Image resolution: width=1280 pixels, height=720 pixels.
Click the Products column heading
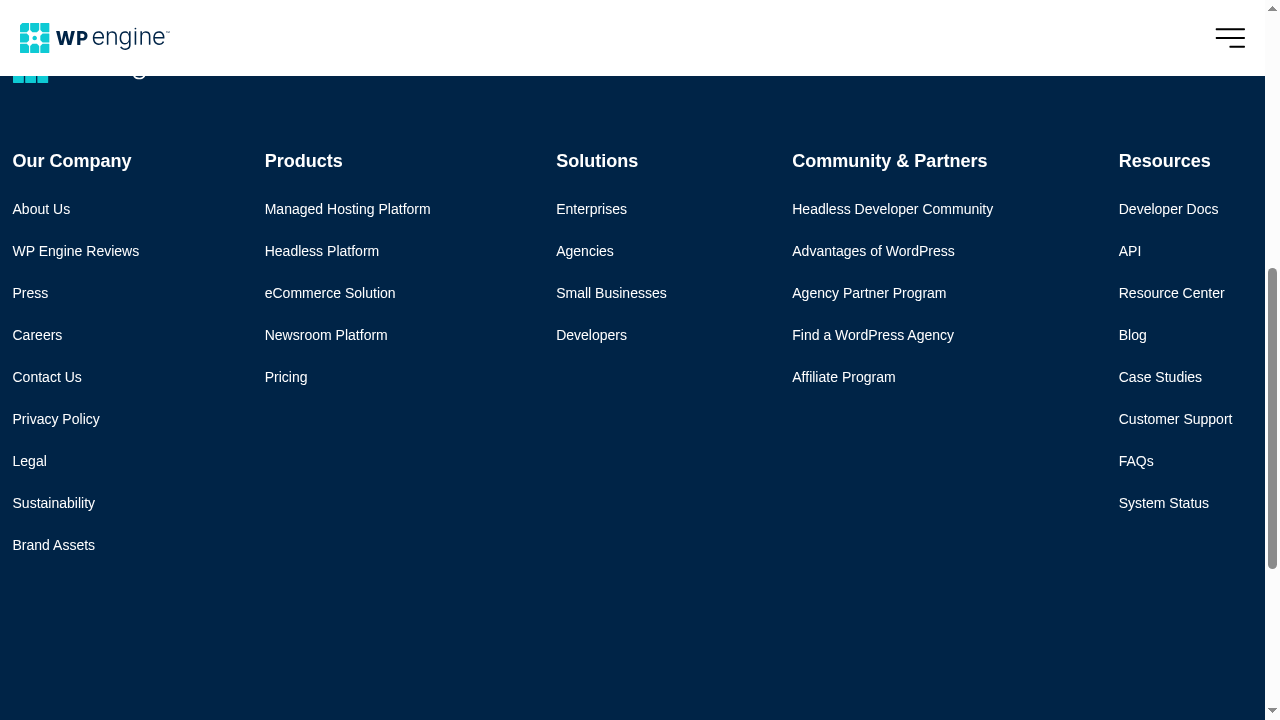[303, 161]
